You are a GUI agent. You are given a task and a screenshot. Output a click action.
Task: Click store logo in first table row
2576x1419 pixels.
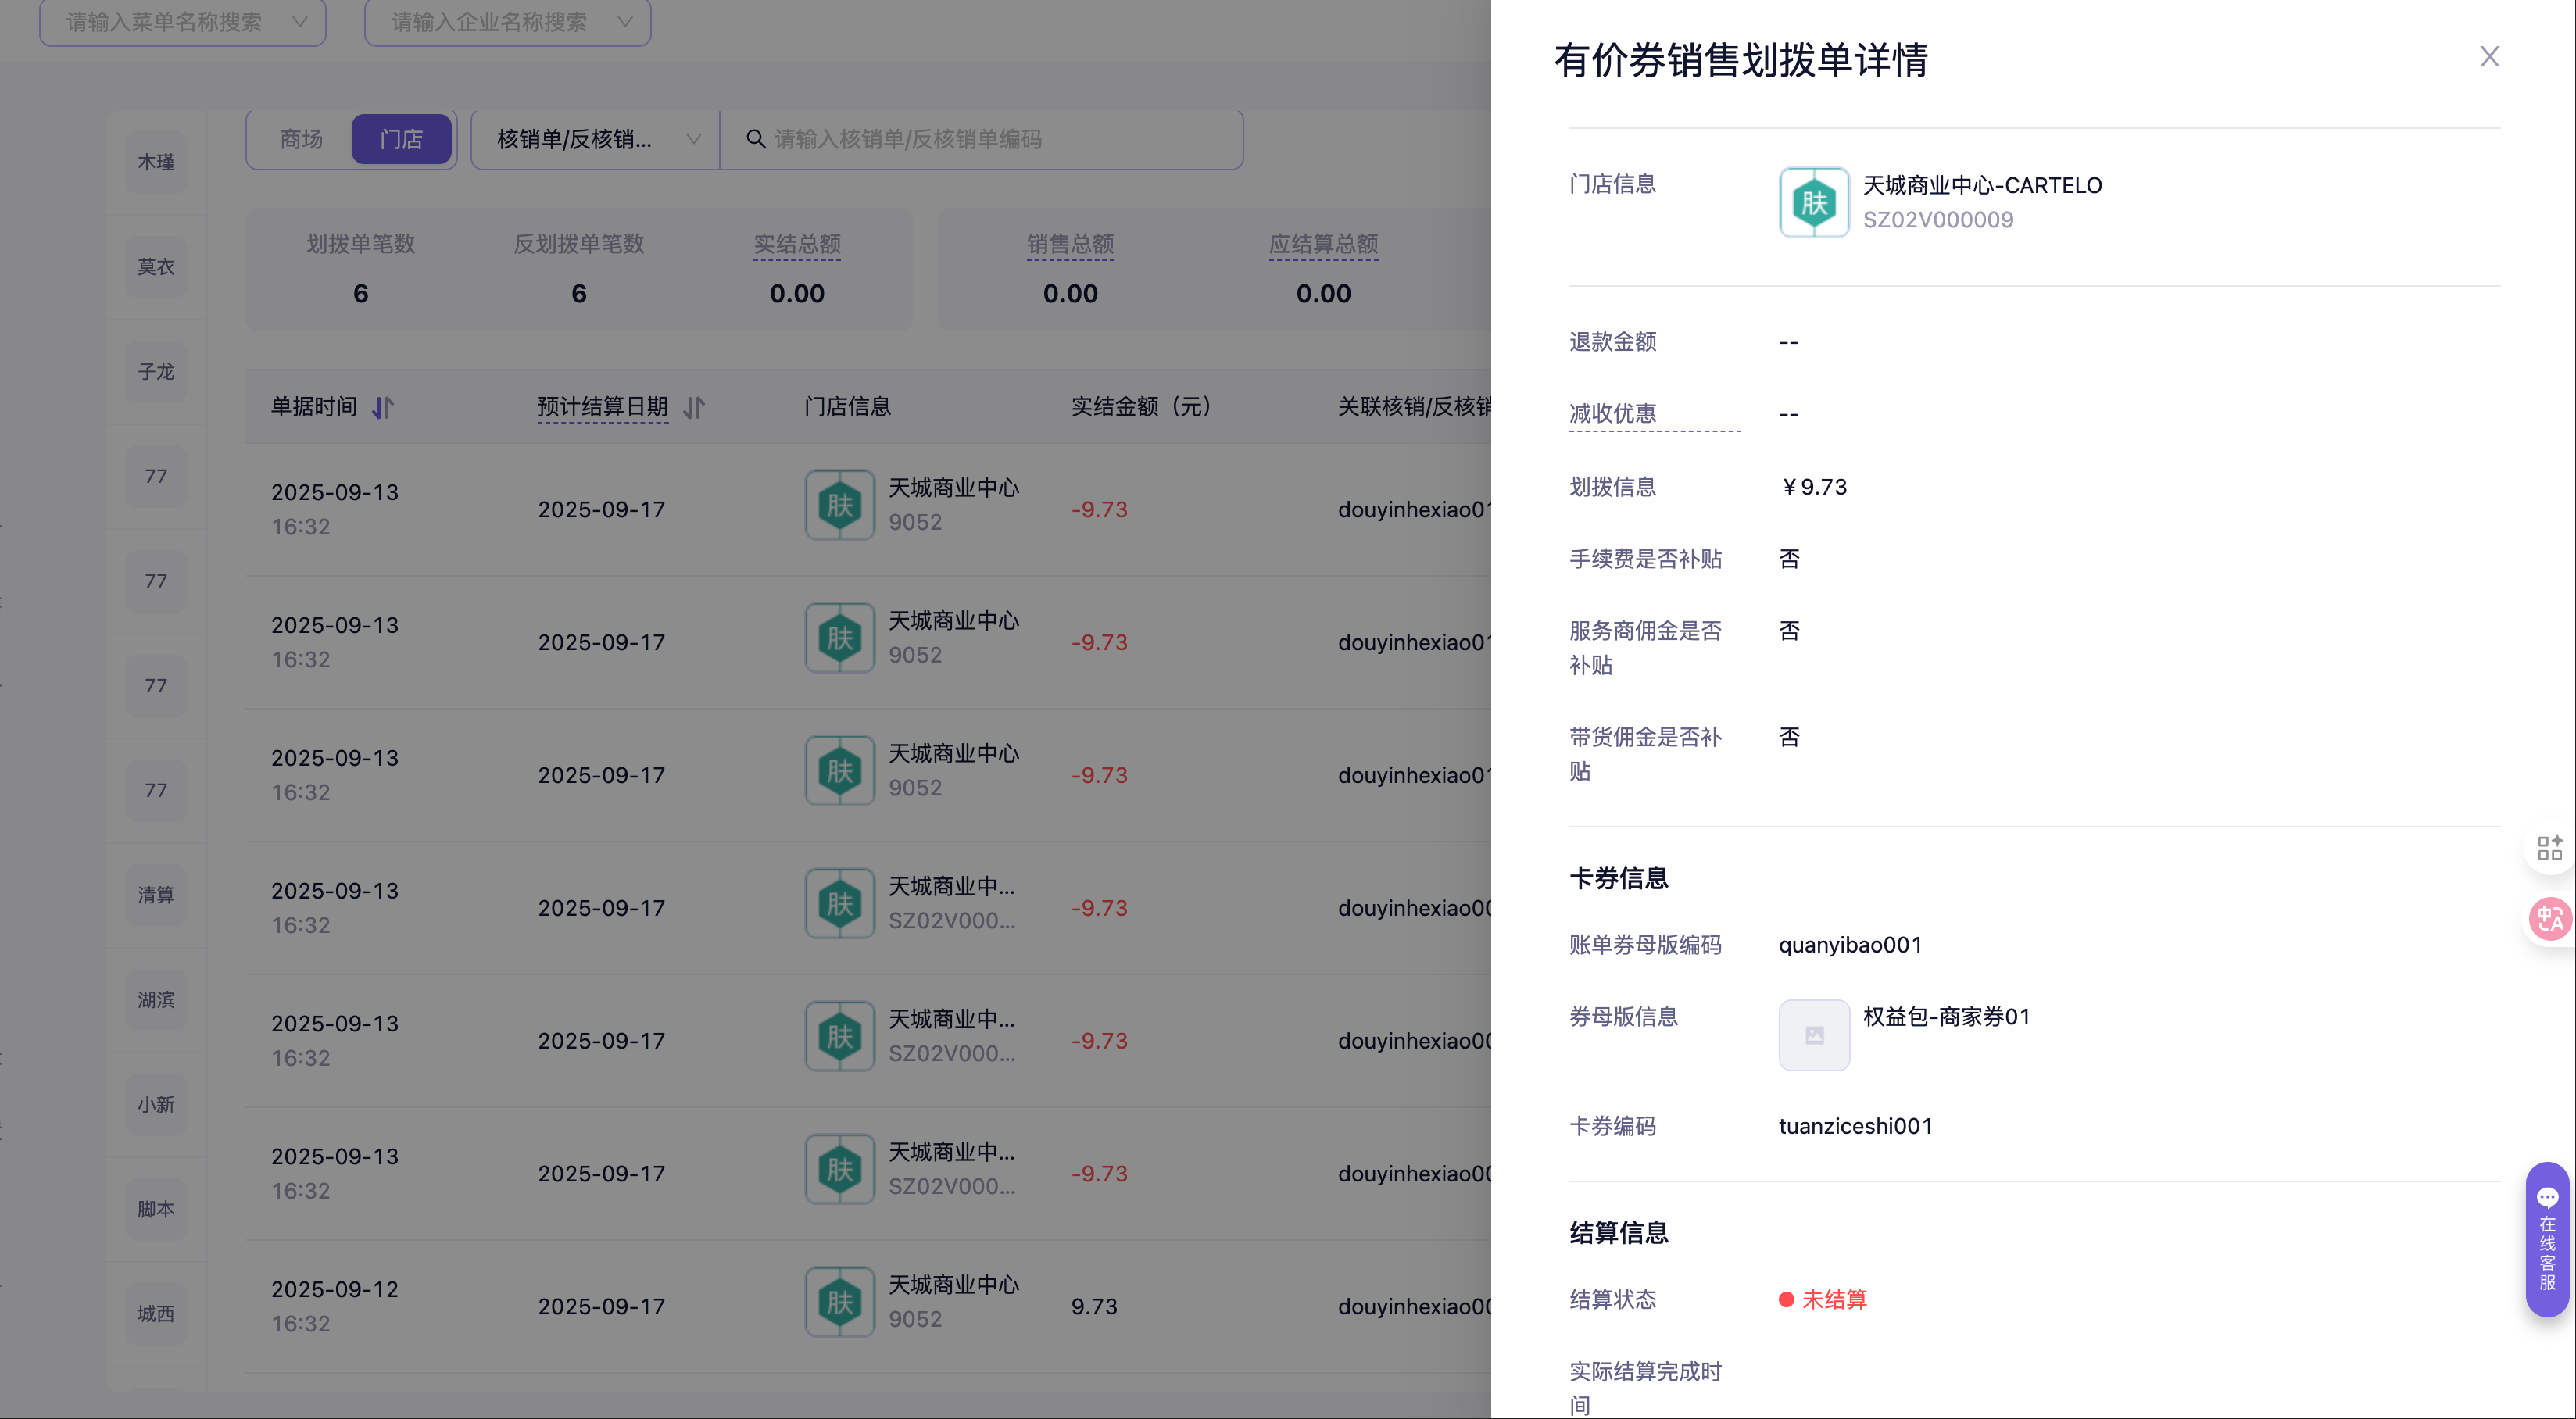pos(840,506)
